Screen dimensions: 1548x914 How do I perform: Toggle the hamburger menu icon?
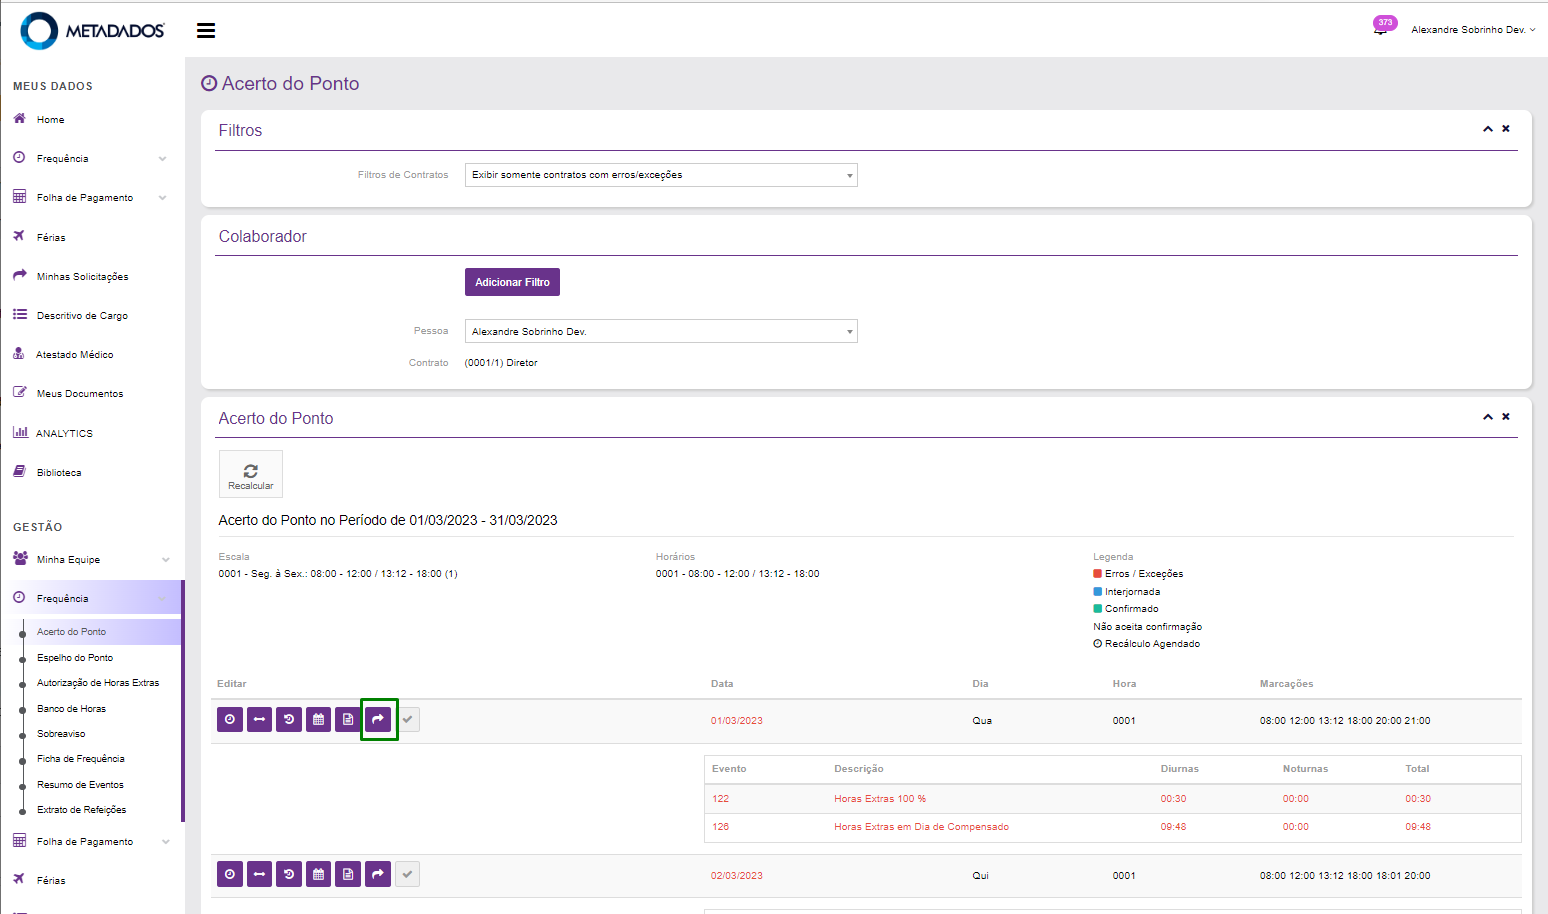click(x=206, y=31)
